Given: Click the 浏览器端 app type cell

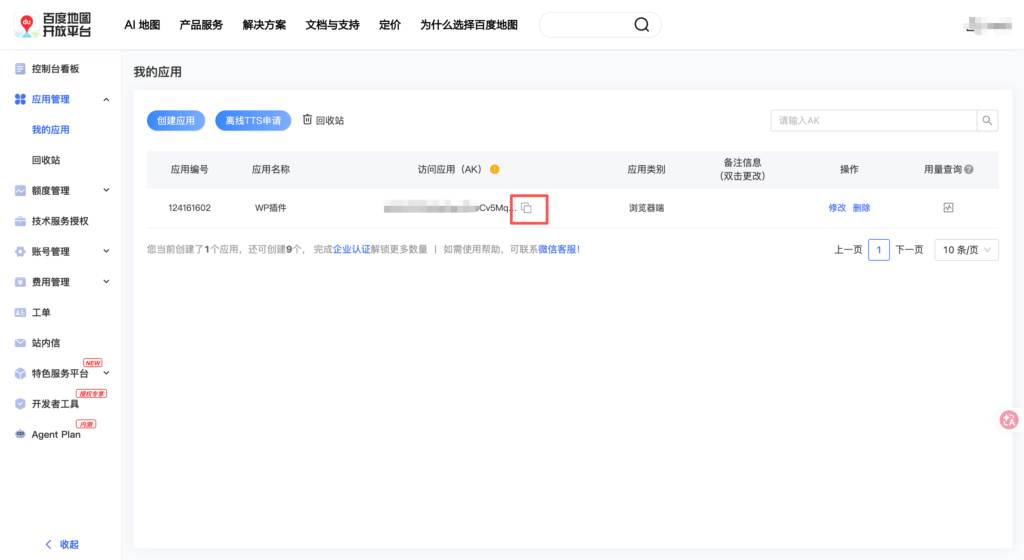Looking at the screenshot, I should coord(647,208).
